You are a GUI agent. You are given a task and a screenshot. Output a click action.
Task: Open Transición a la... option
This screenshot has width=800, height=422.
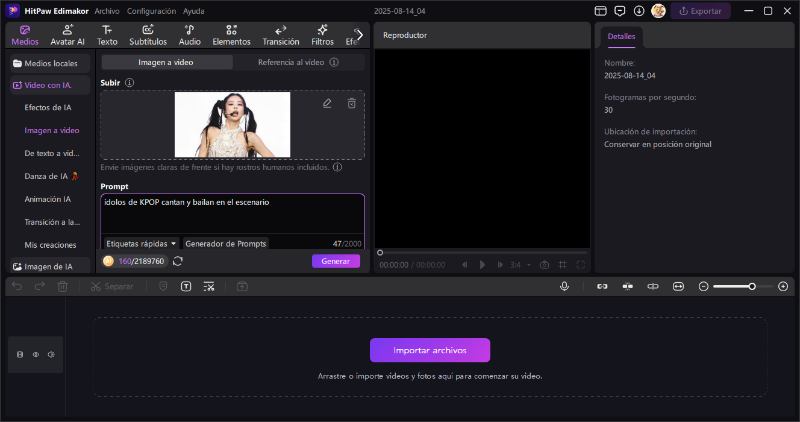[x=52, y=222]
